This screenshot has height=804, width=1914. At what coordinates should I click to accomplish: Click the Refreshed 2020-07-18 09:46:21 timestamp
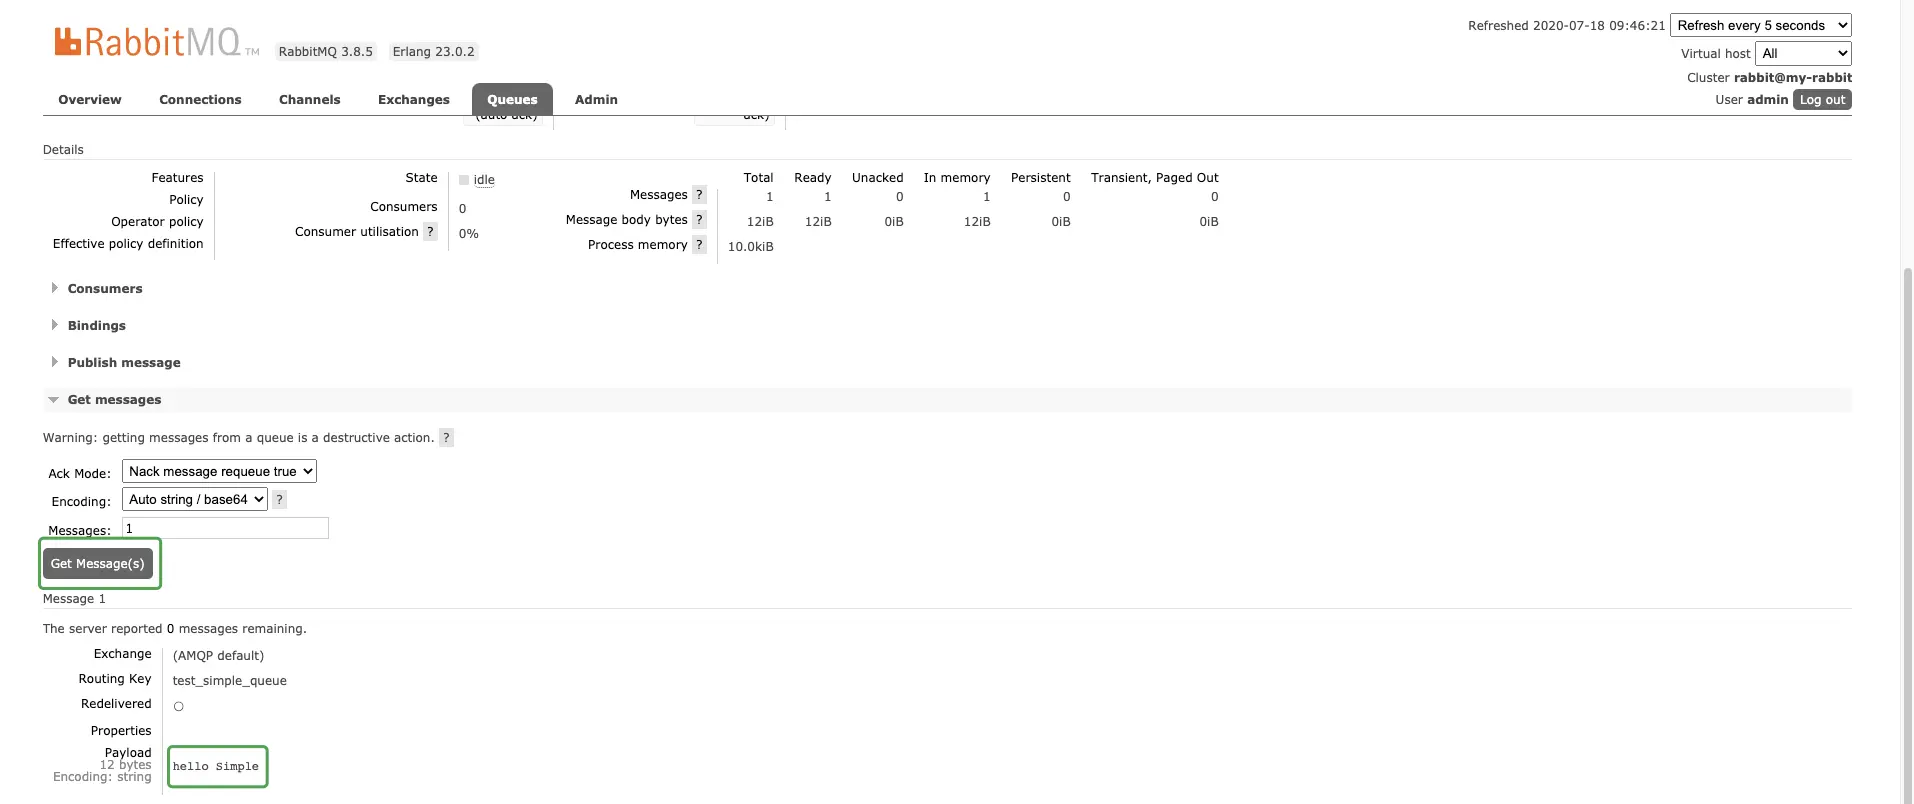[x=1566, y=26]
